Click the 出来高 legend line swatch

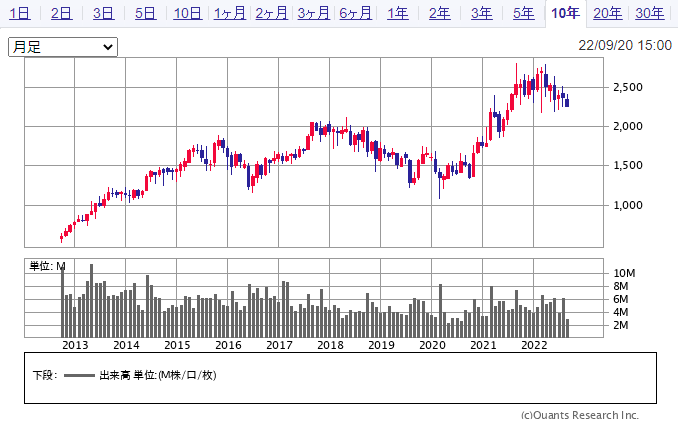[78, 376]
